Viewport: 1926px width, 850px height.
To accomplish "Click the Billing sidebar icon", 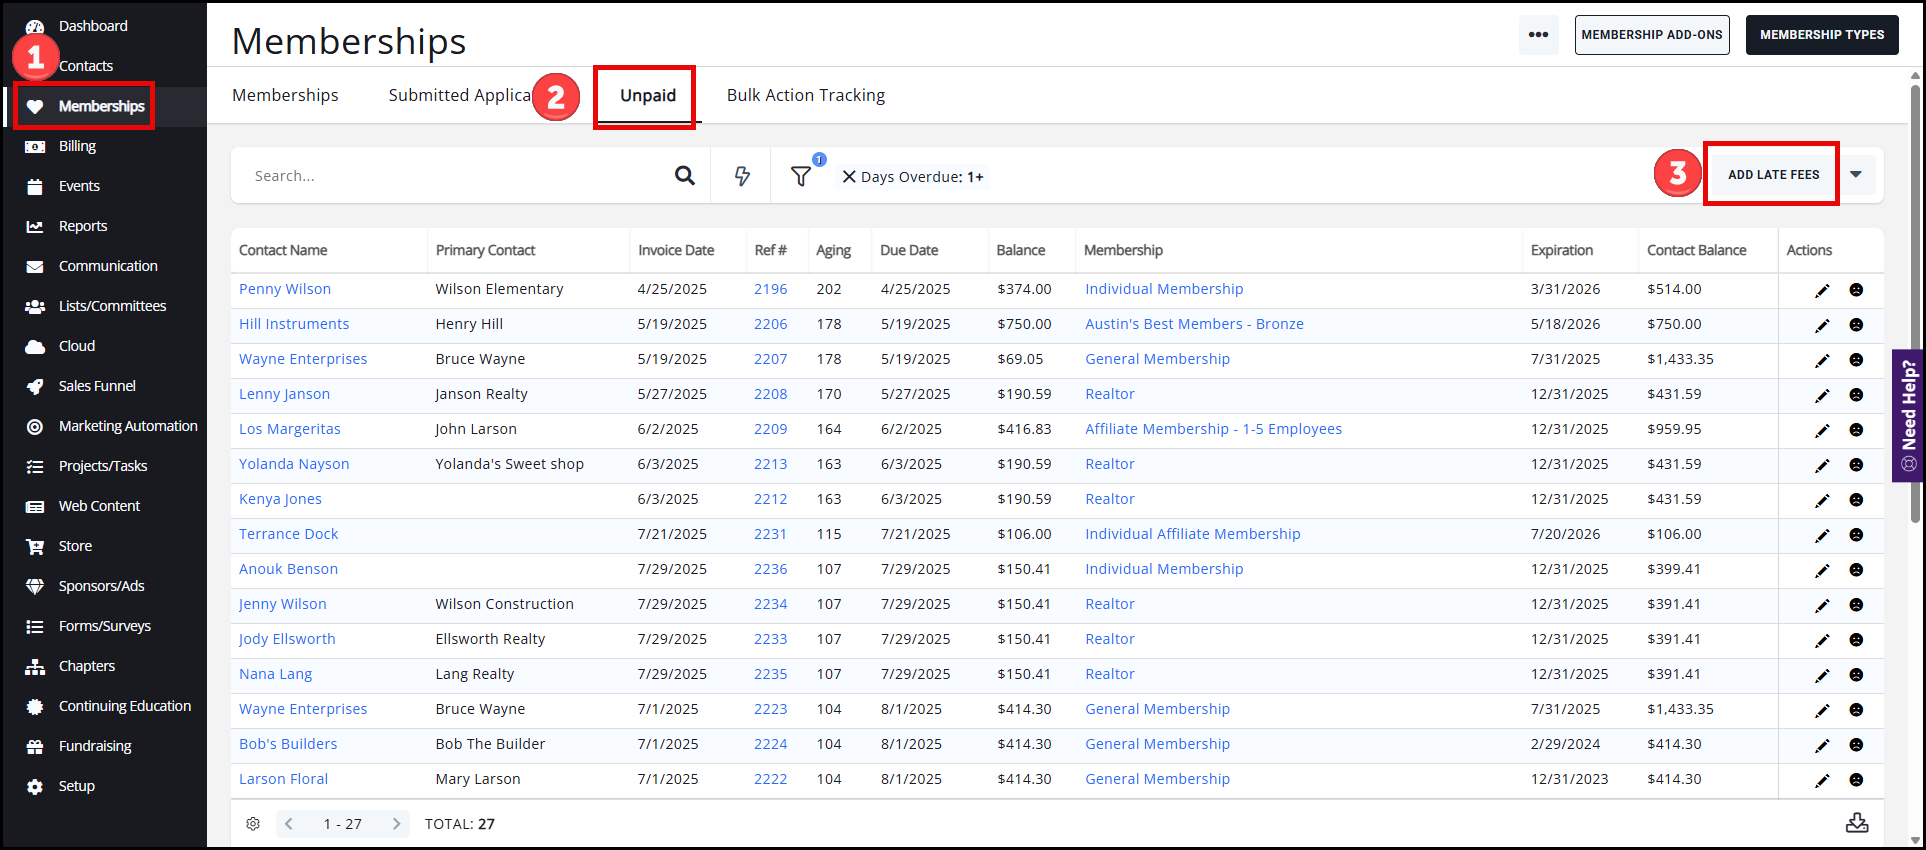I will point(35,146).
